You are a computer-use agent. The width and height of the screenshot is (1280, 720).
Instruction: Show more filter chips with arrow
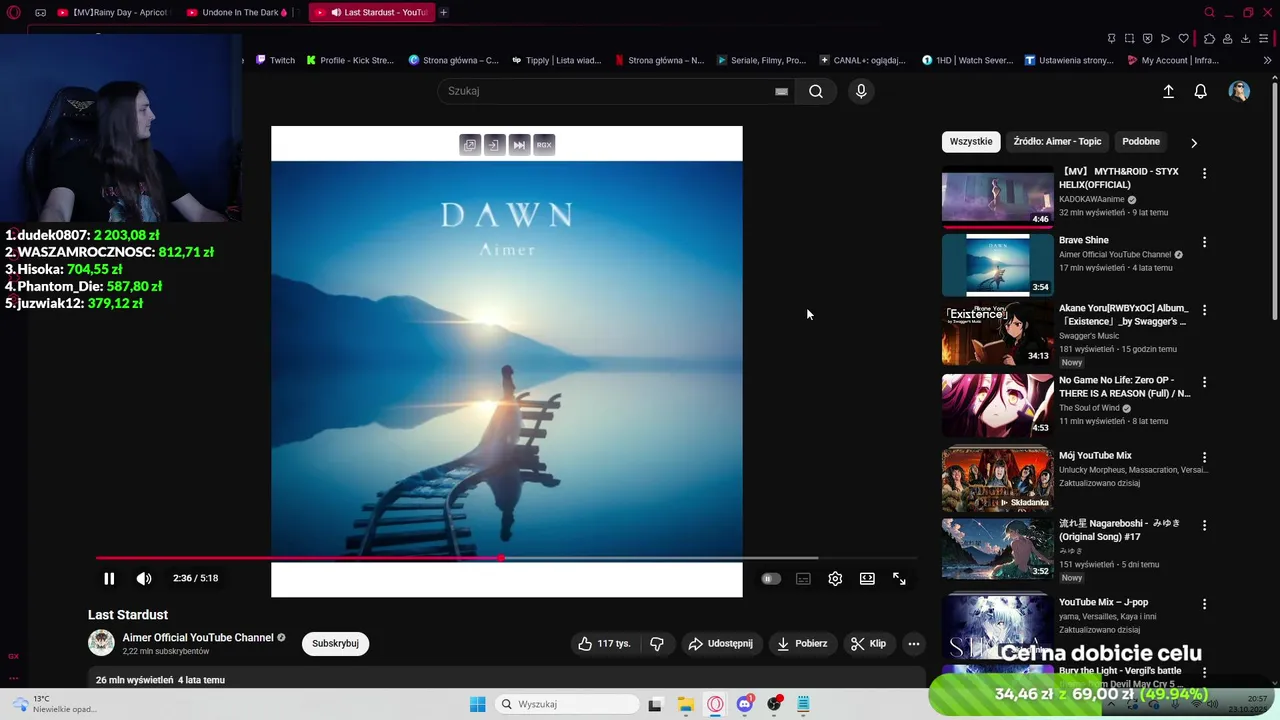tap(1193, 143)
